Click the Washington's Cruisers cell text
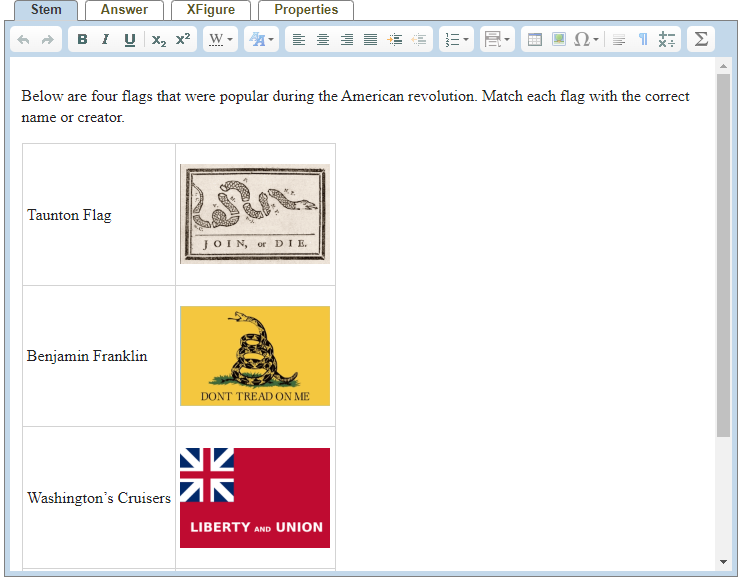 point(99,498)
